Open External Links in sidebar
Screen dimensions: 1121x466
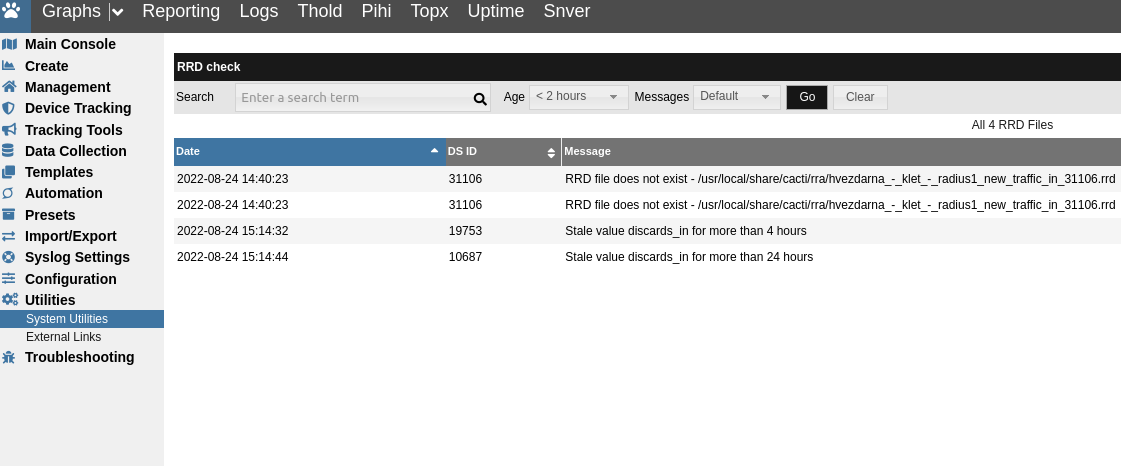tap(64, 337)
